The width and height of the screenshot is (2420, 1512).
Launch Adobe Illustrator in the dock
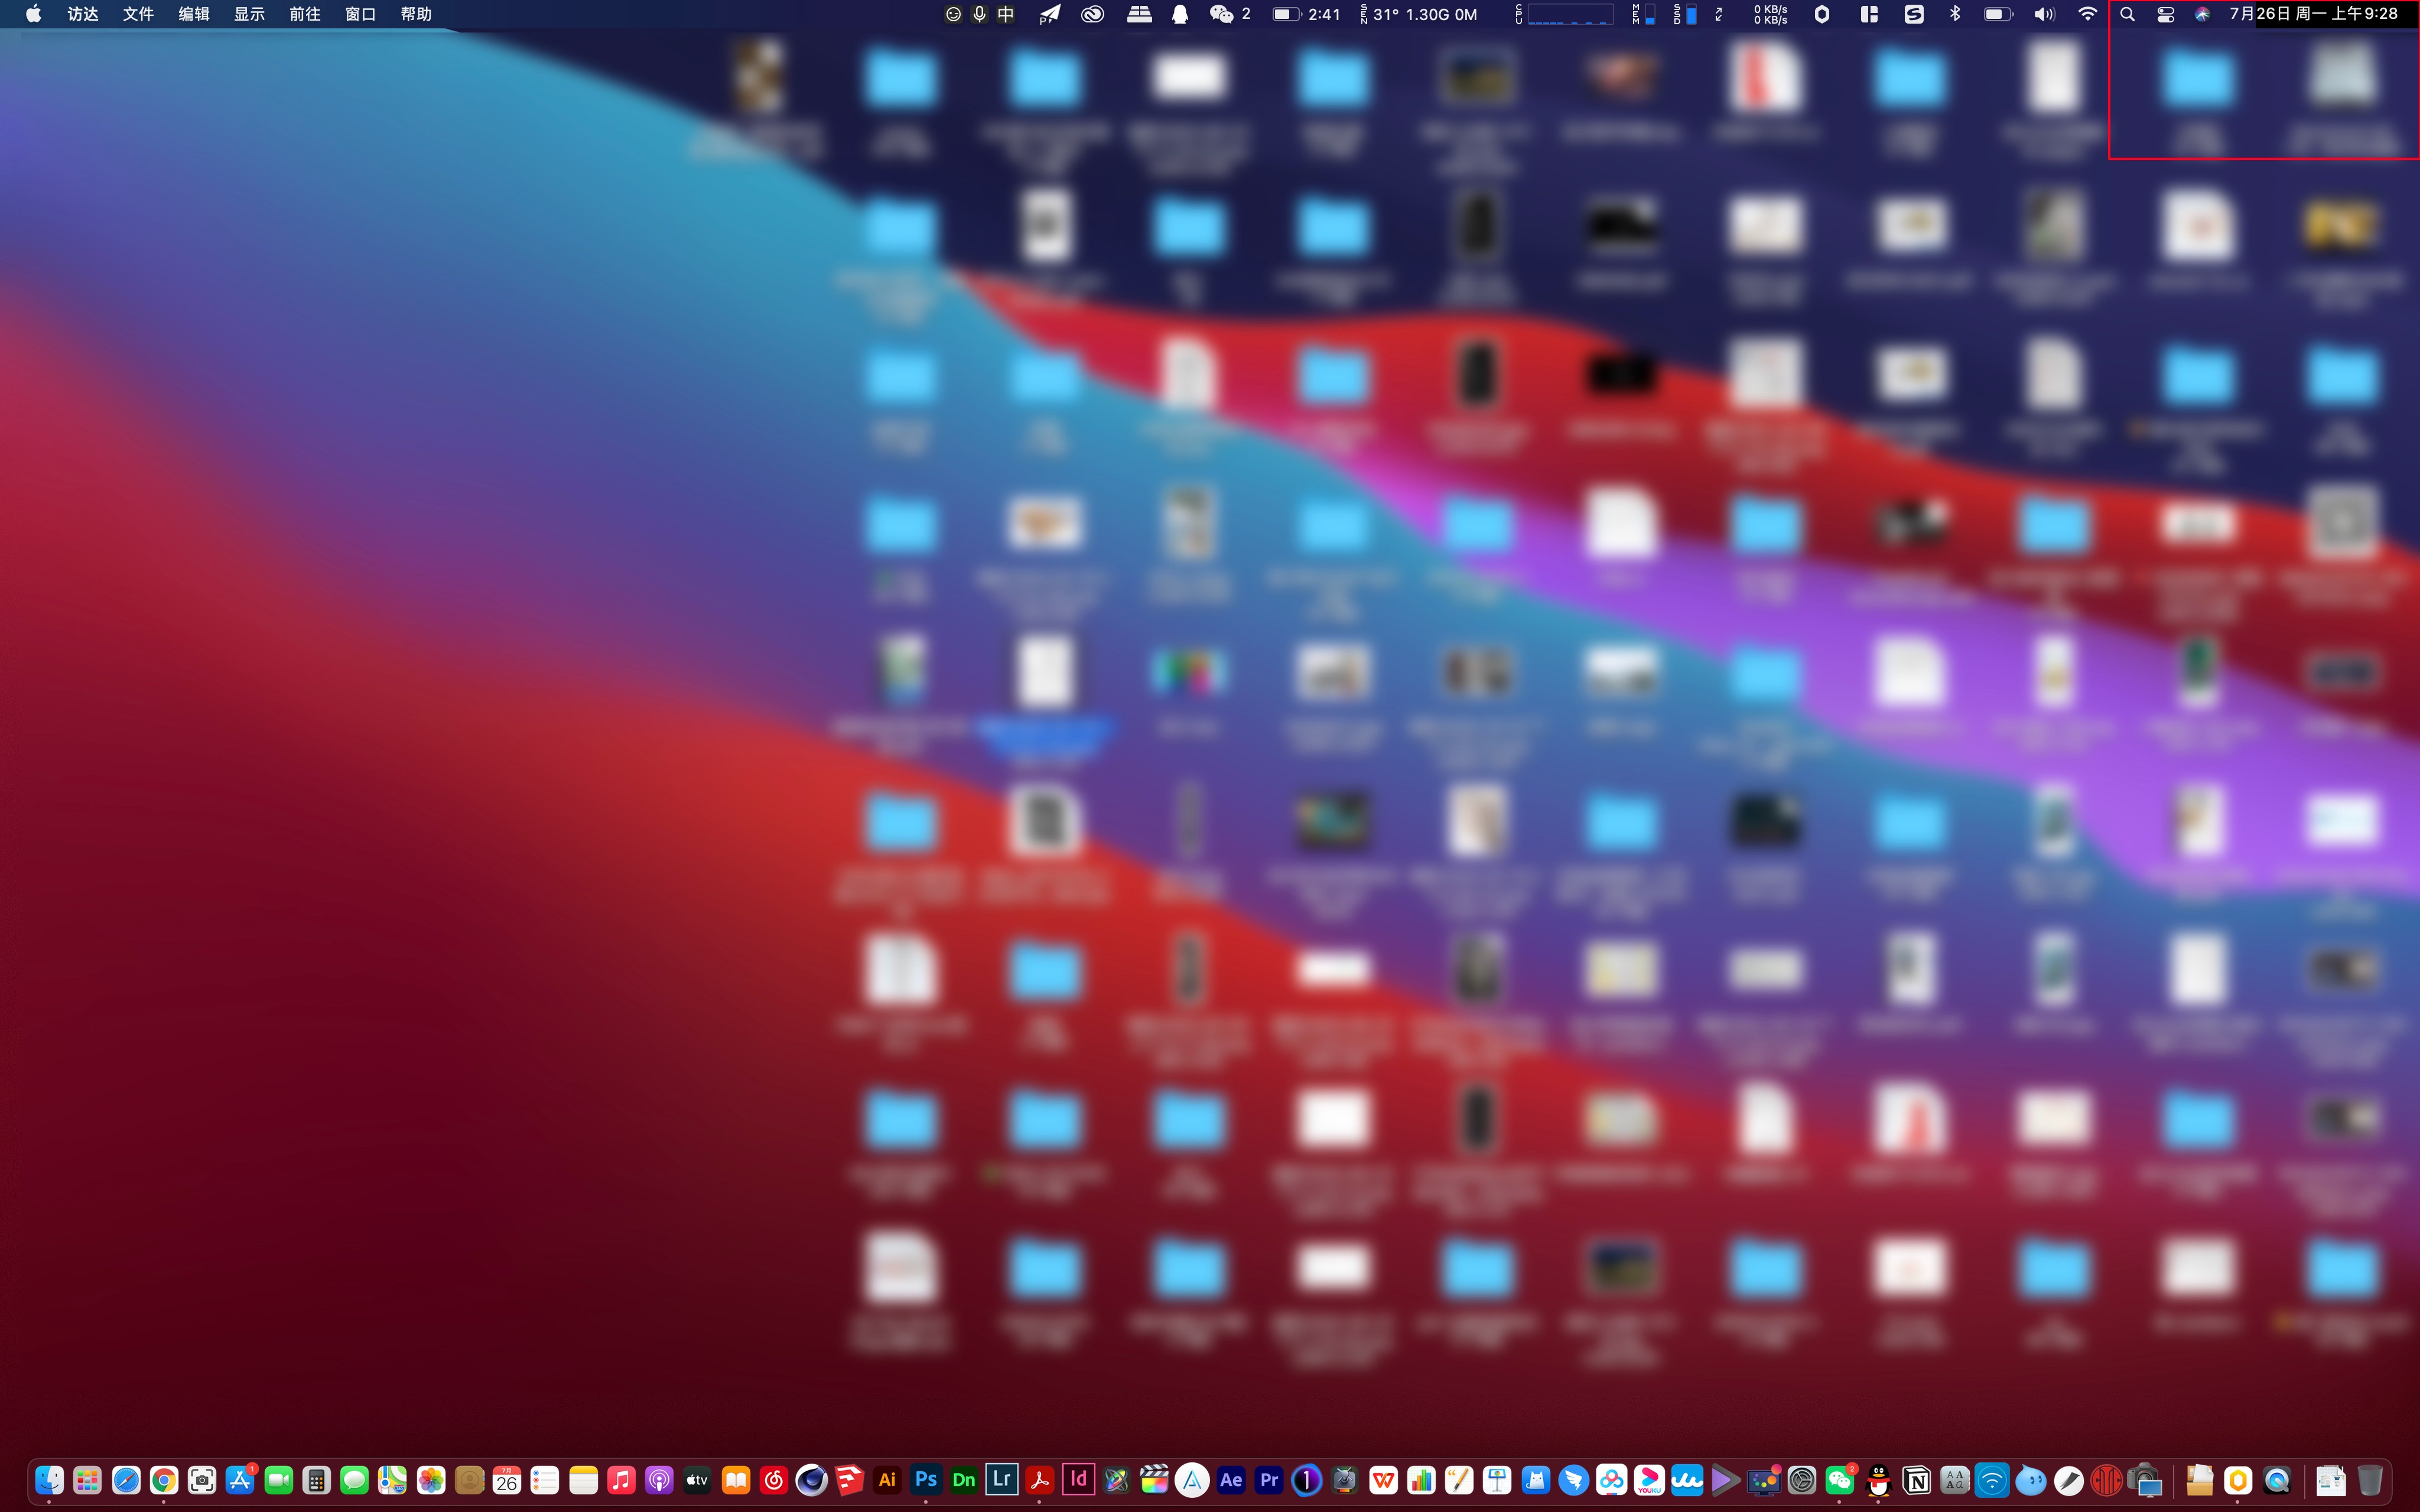click(x=887, y=1479)
